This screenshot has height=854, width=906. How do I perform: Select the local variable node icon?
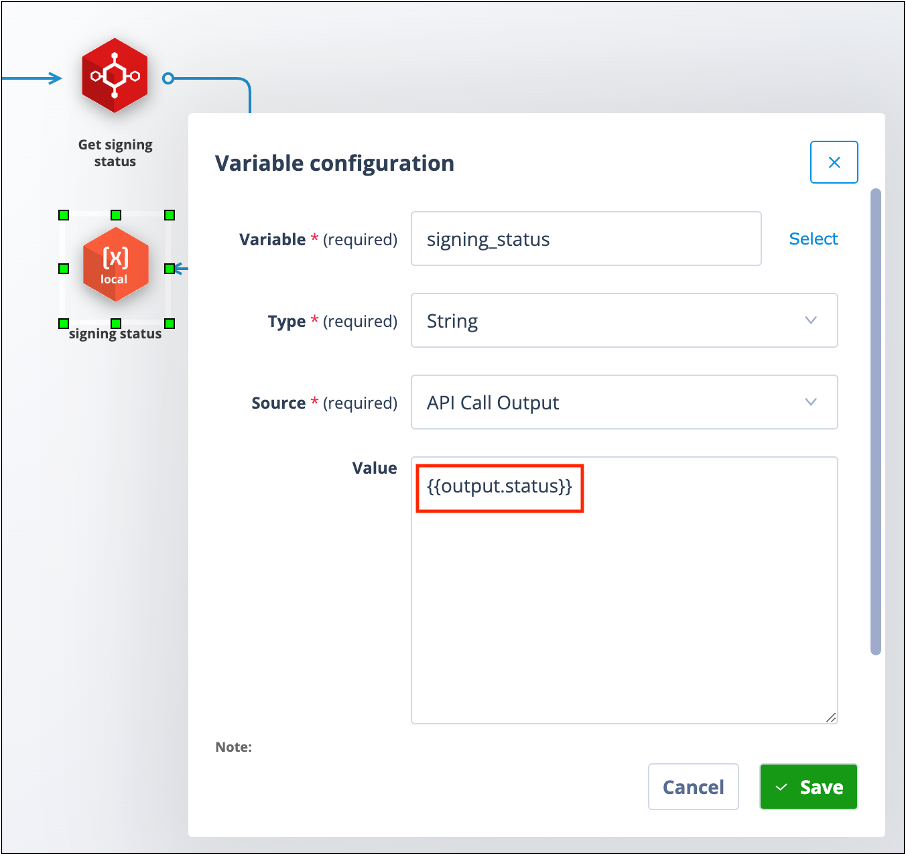(116, 265)
